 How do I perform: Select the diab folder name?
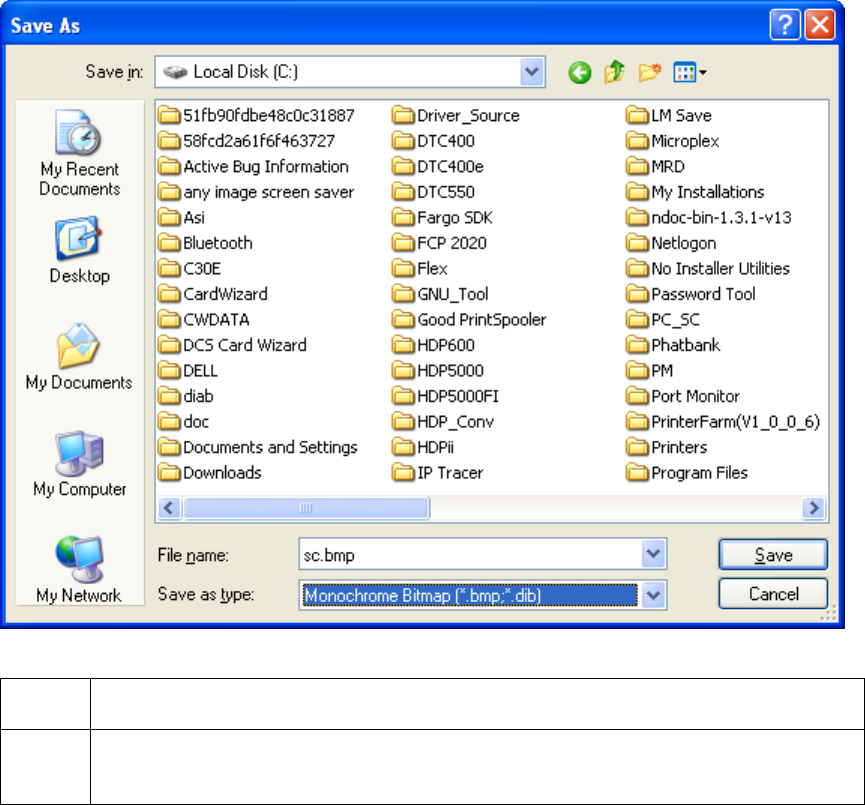pos(198,396)
